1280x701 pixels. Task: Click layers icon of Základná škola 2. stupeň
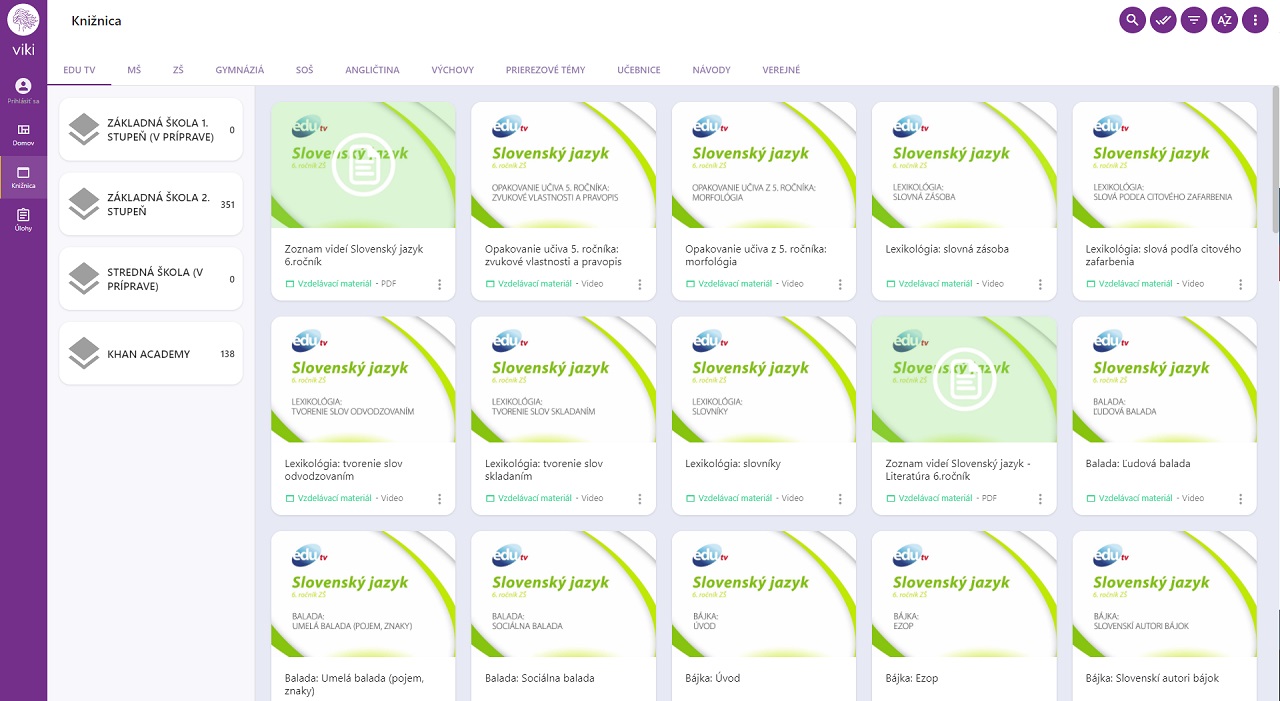point(83,205)
